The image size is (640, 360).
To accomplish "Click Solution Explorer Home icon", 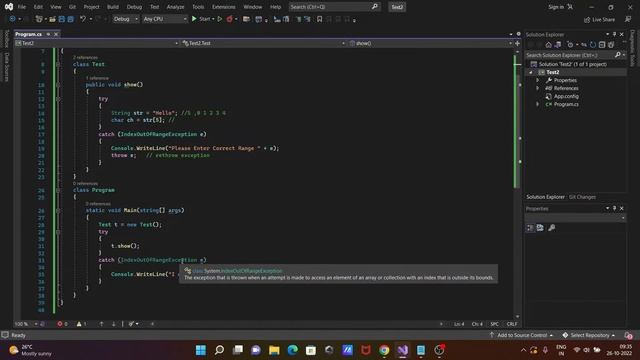I will tap(549, 45).
